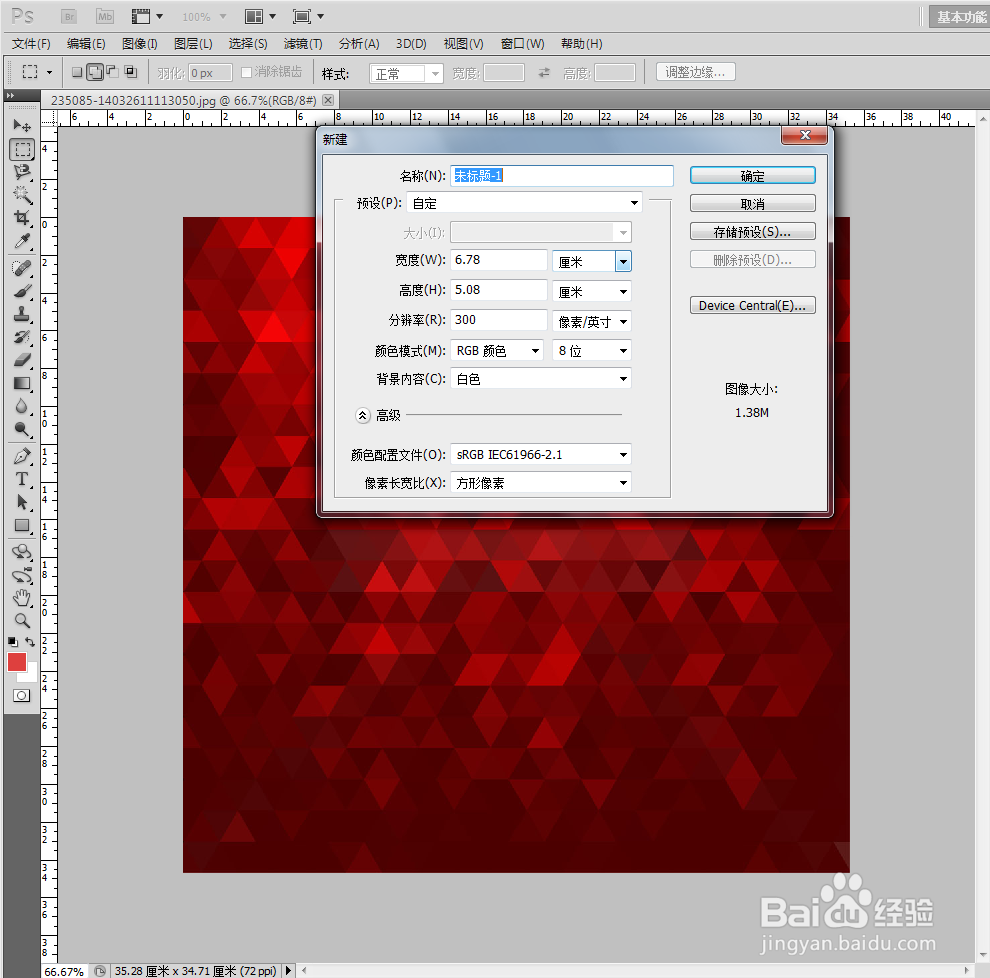Select the Hand tool

point(22,598)
